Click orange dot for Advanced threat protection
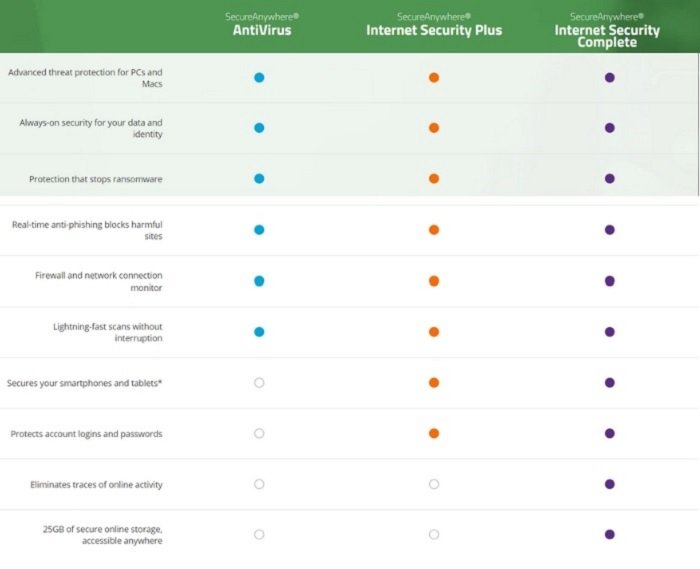Screen dimensions: 700x569 (434, 78)
